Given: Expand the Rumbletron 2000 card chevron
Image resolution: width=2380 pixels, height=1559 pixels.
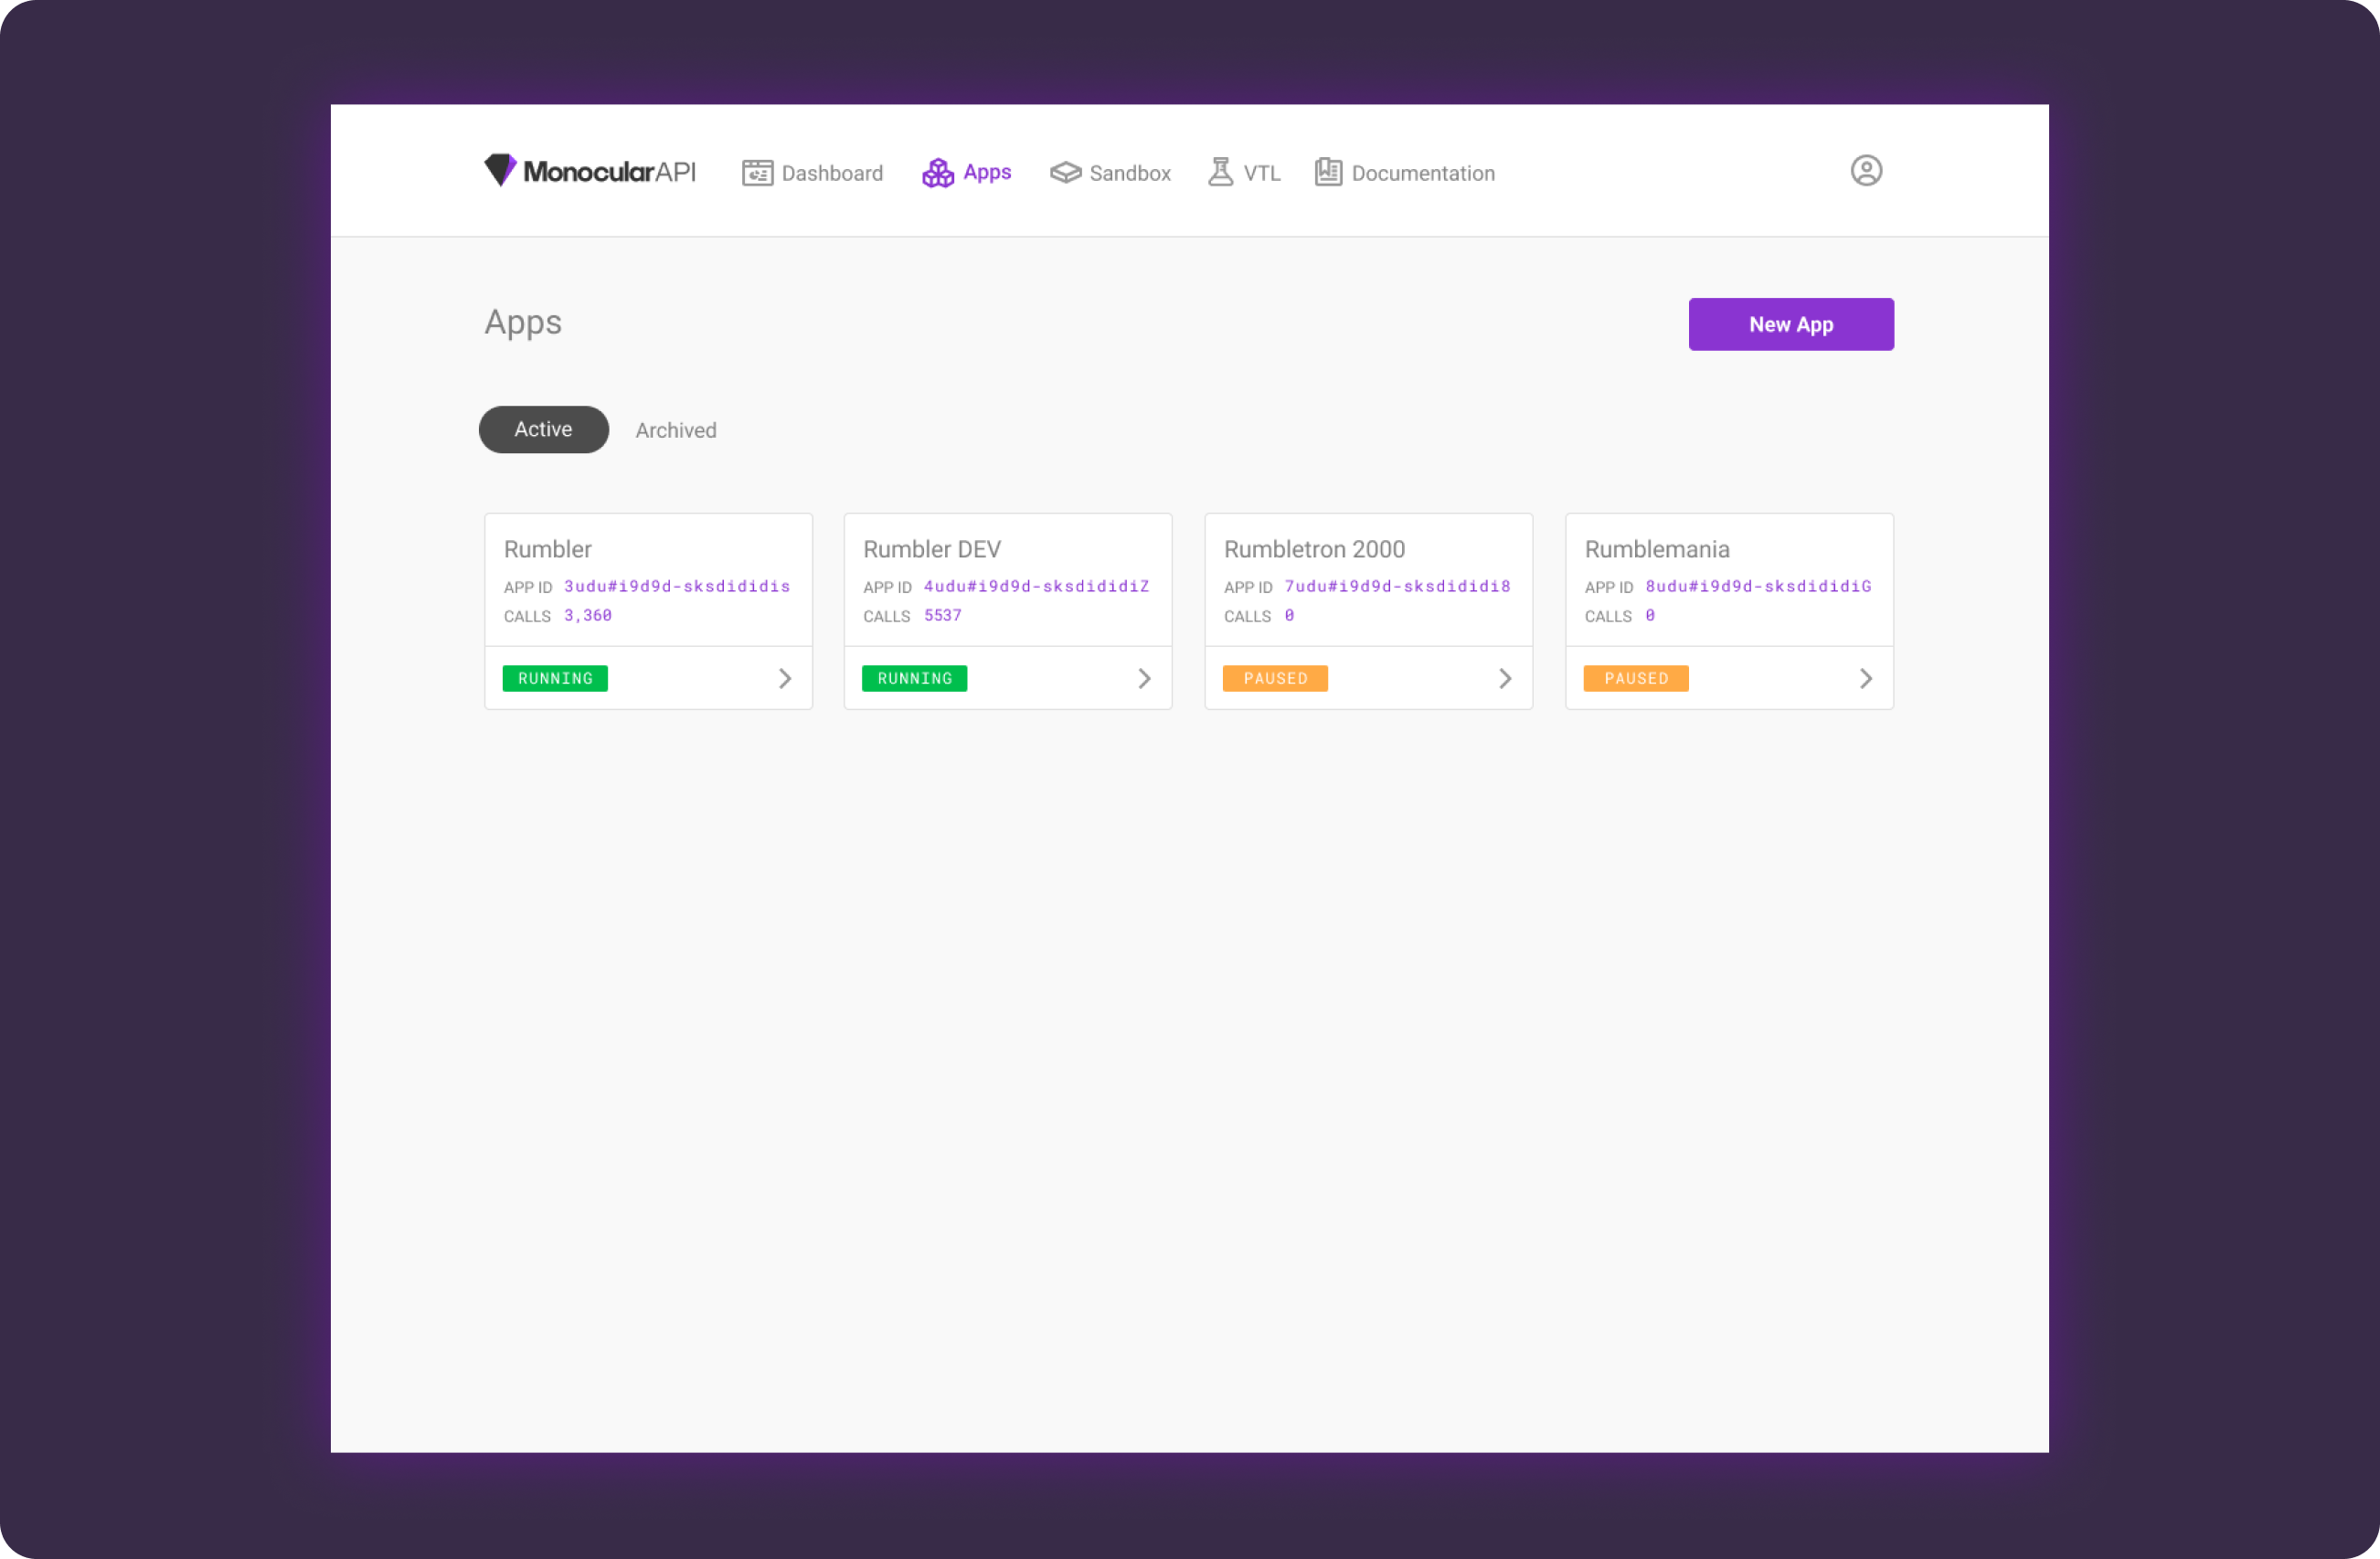Looking at the screenshot, I should tap(1505, 679).
